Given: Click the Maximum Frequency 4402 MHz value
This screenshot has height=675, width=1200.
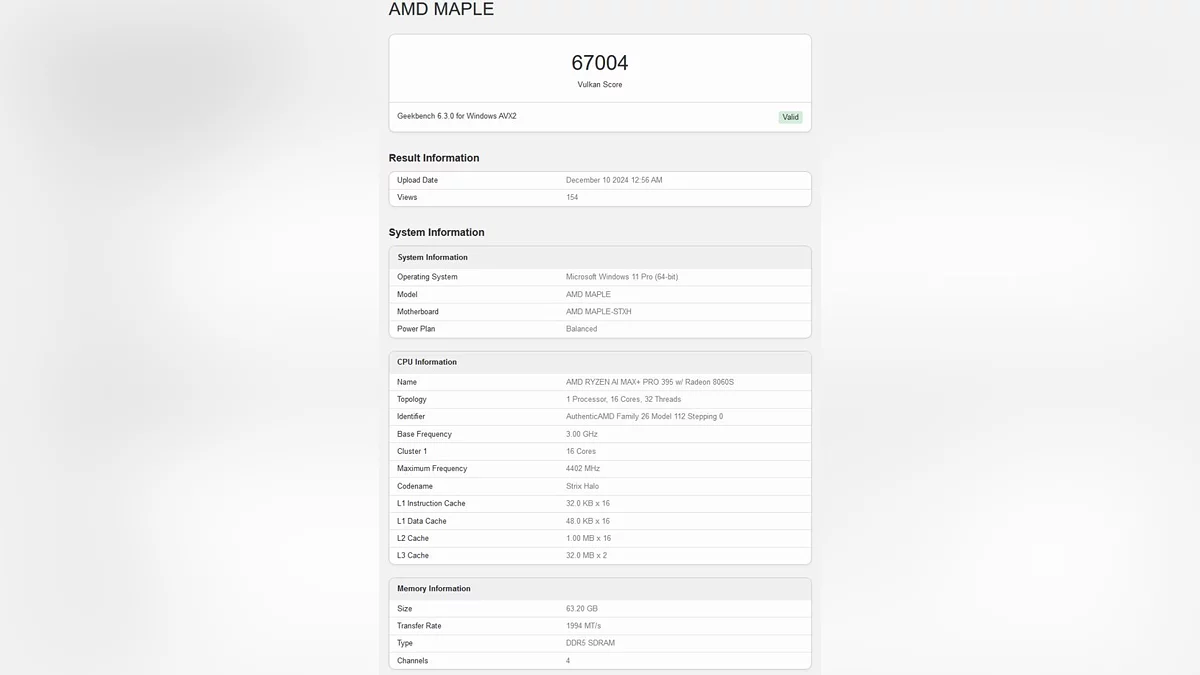Looking at the screenshot, I should coord(583,468).
